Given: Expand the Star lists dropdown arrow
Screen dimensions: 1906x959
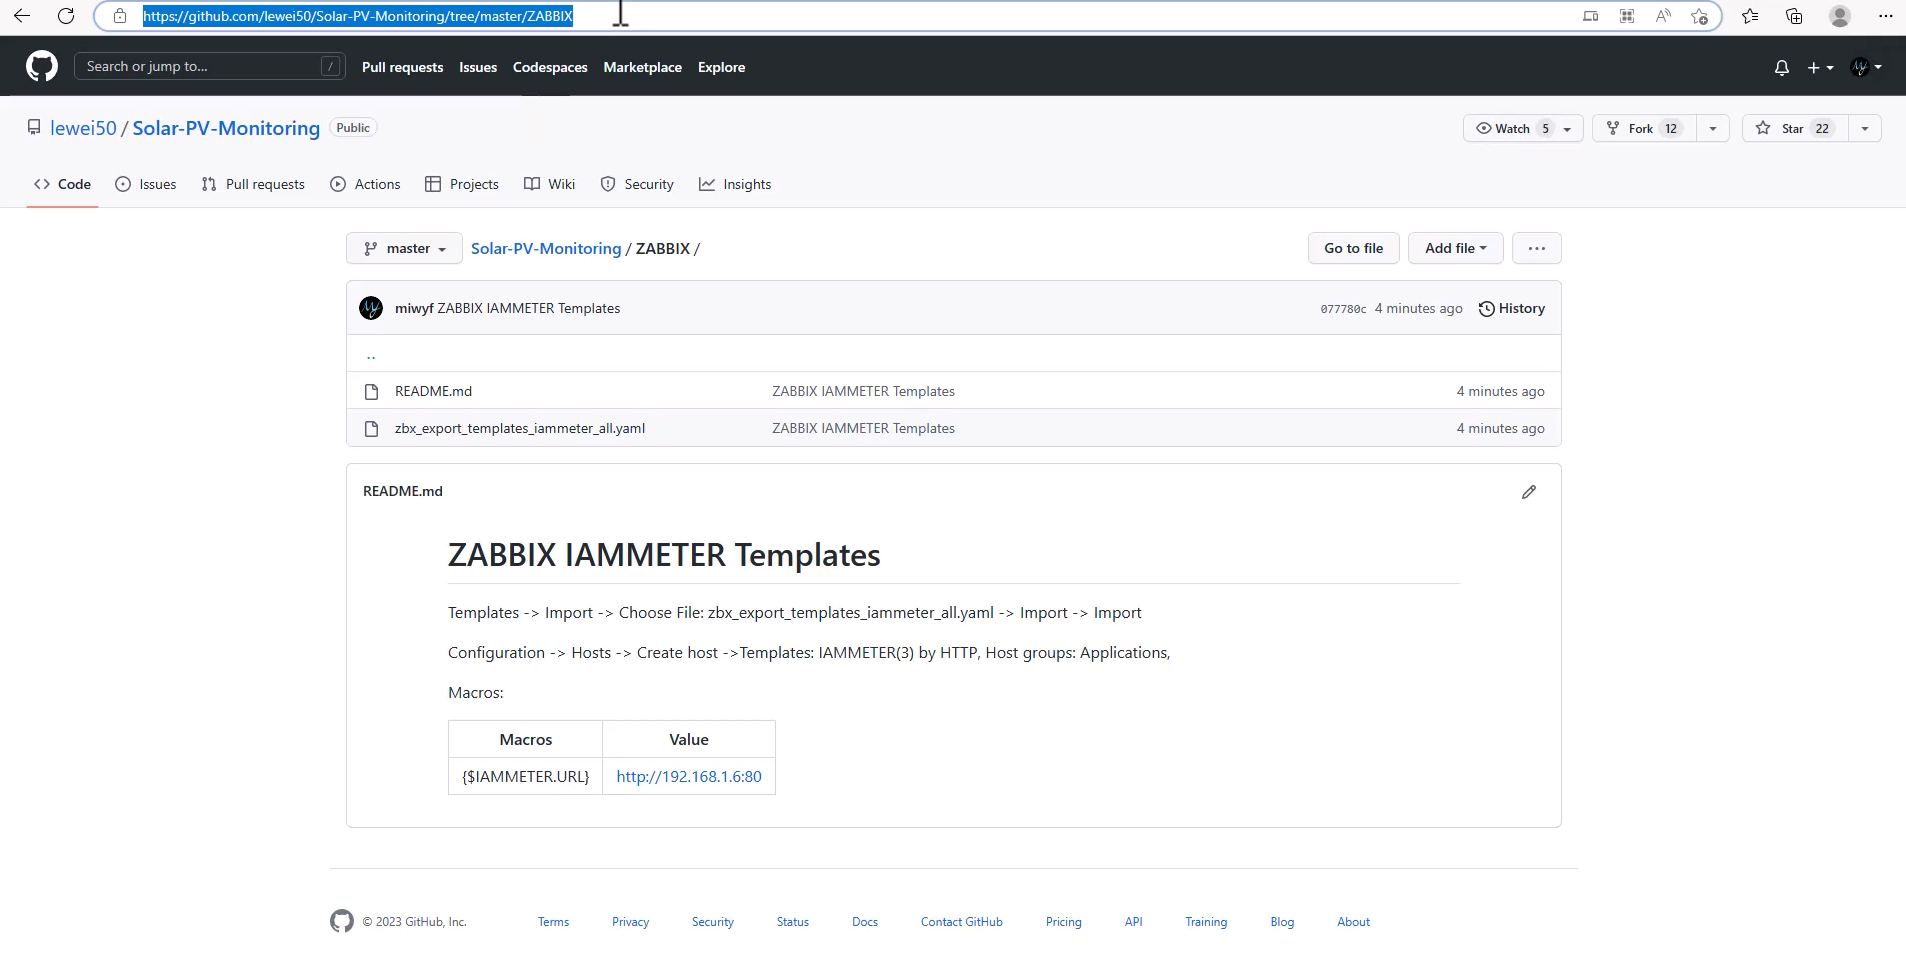Looking at the screenshot, I should point(1864,128).
